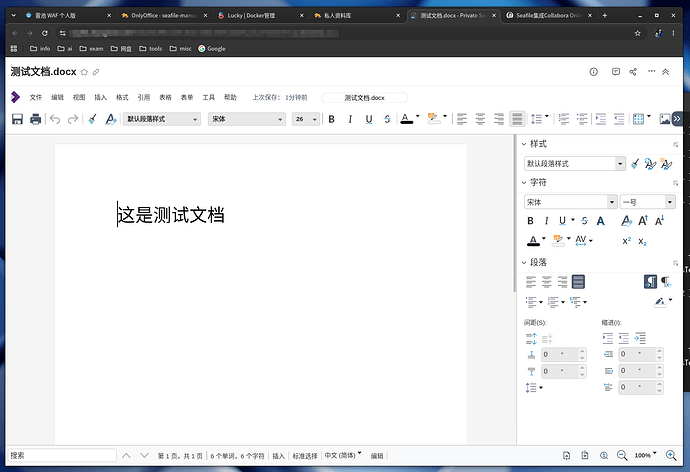Toggle underline in the main toolbar
Screen dimensions: 690x472
pyautogui.click(x=369, y=119)
